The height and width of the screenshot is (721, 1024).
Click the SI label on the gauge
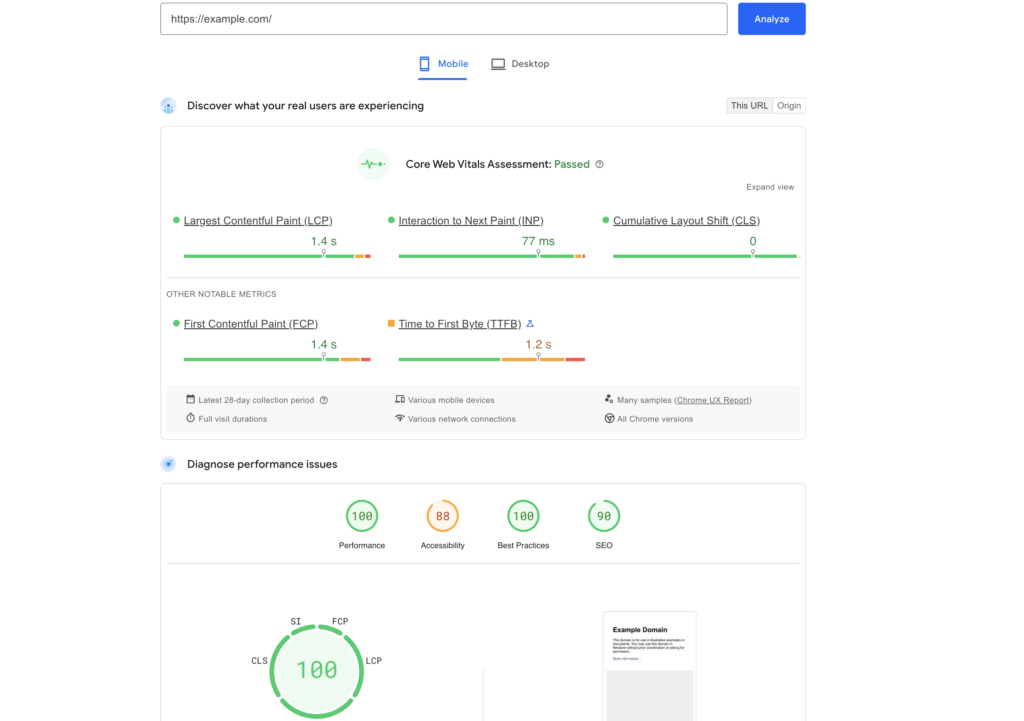(296, 621)
